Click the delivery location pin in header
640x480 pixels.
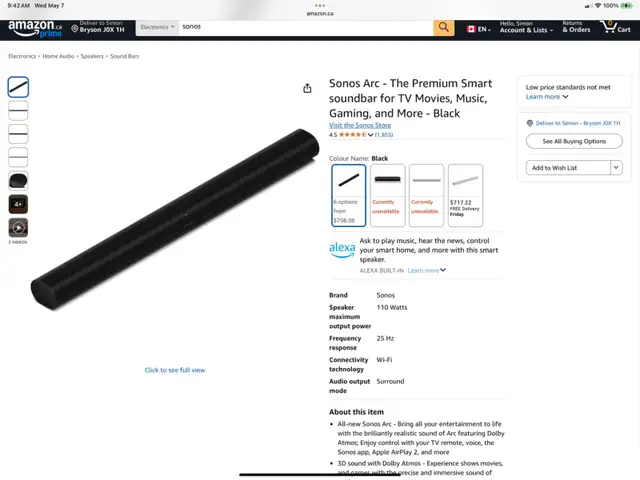point(75,29)
